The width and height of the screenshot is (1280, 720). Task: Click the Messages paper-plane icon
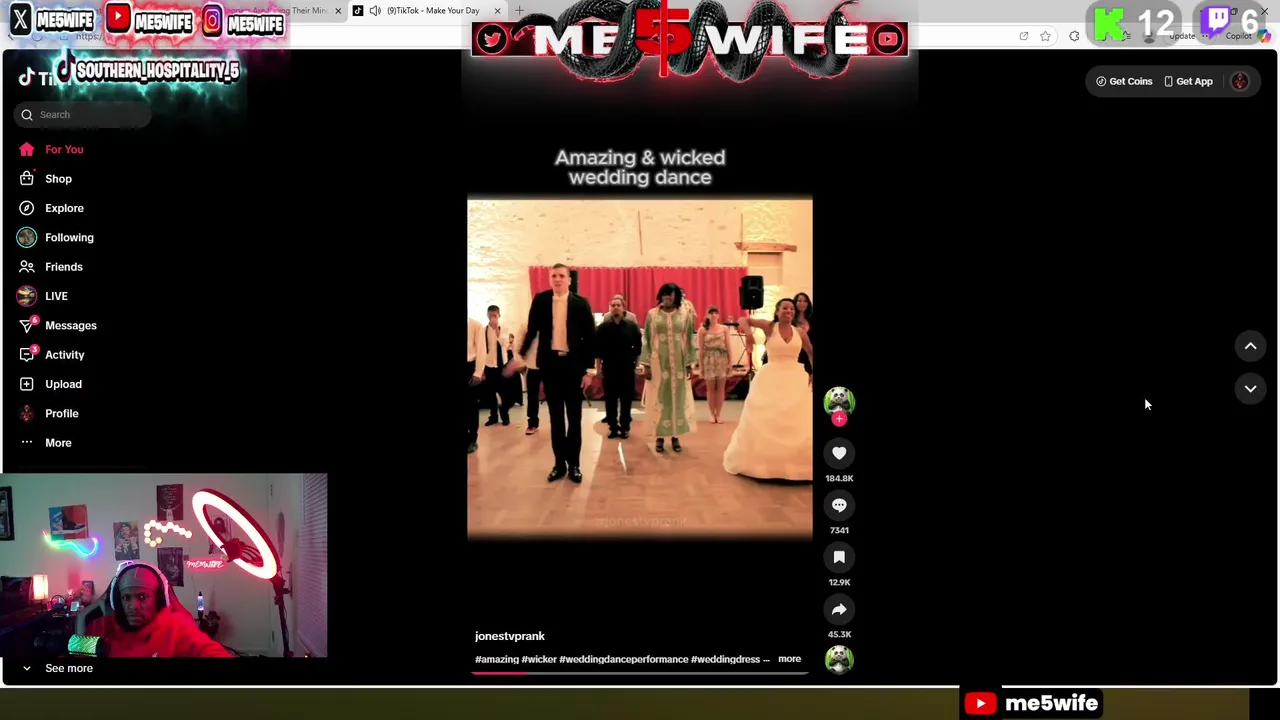(27, 325)
